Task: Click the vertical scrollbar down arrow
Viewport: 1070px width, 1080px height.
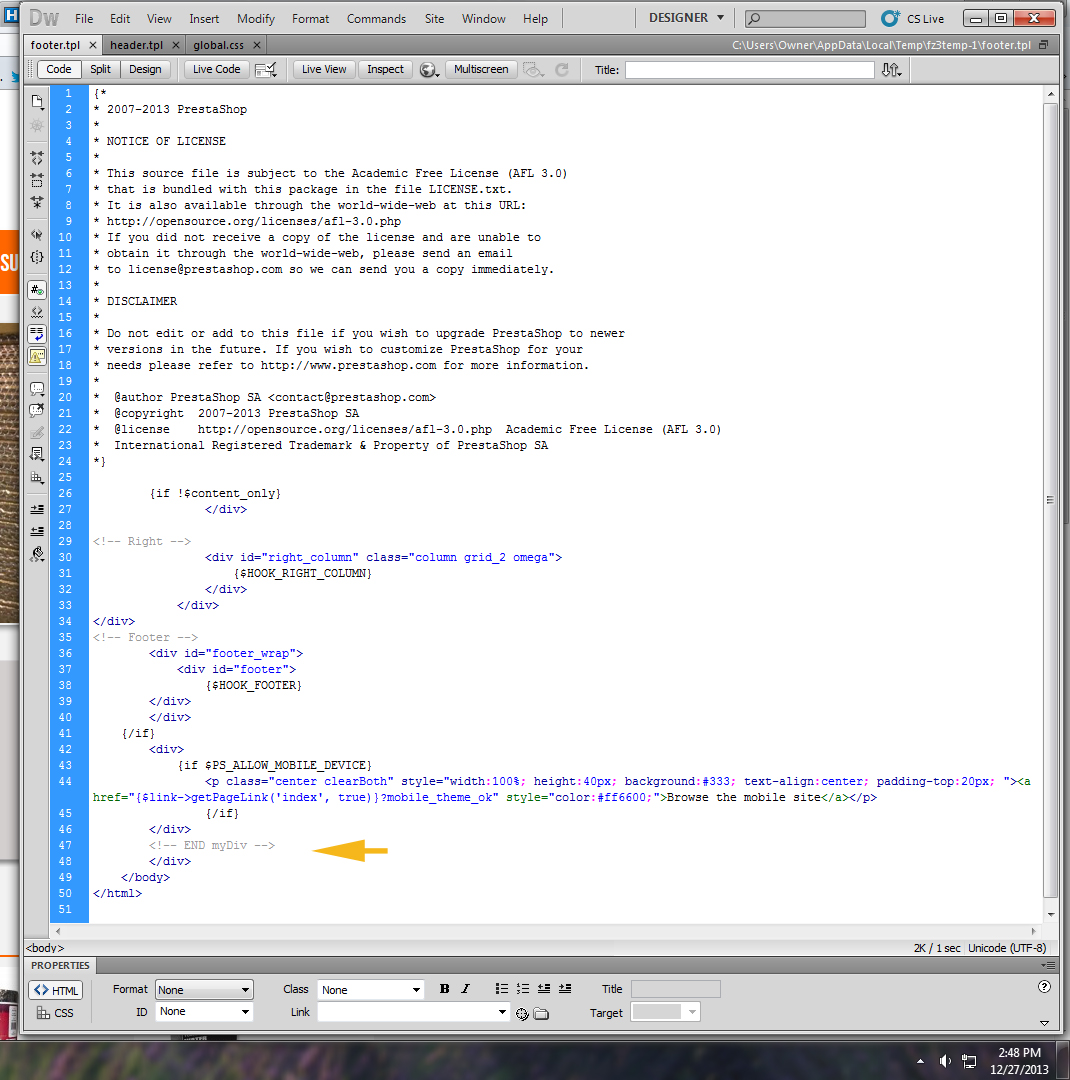Action: [1051, 914]
